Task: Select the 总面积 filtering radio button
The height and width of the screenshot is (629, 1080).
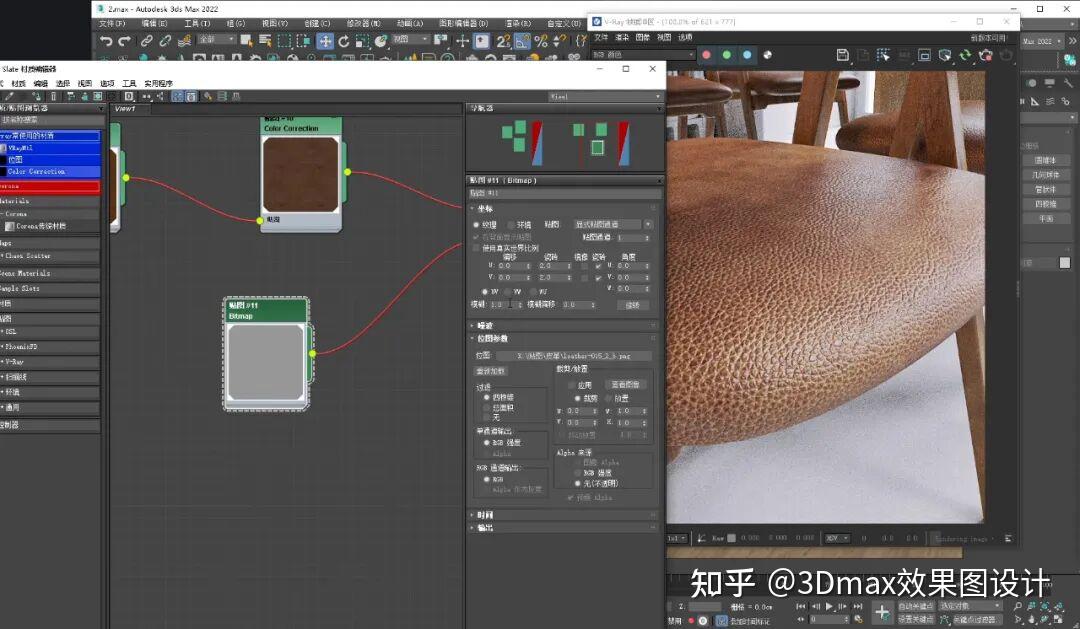Action: [486, 408]
